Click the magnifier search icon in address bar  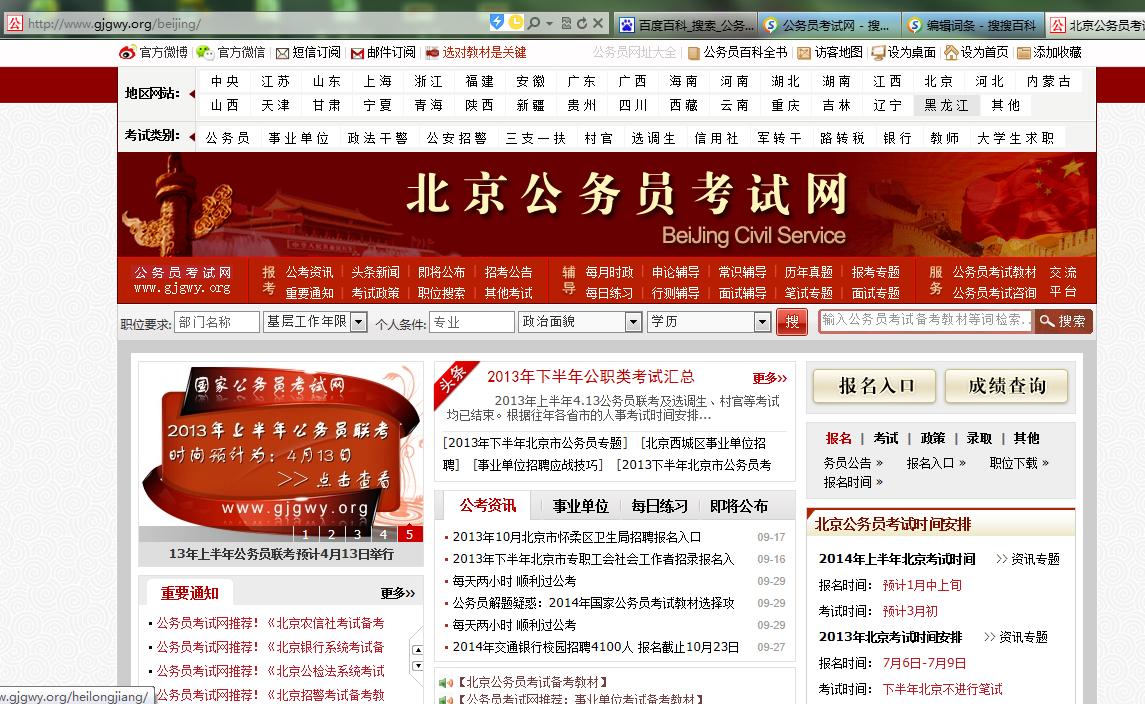[x=535, y=23]
